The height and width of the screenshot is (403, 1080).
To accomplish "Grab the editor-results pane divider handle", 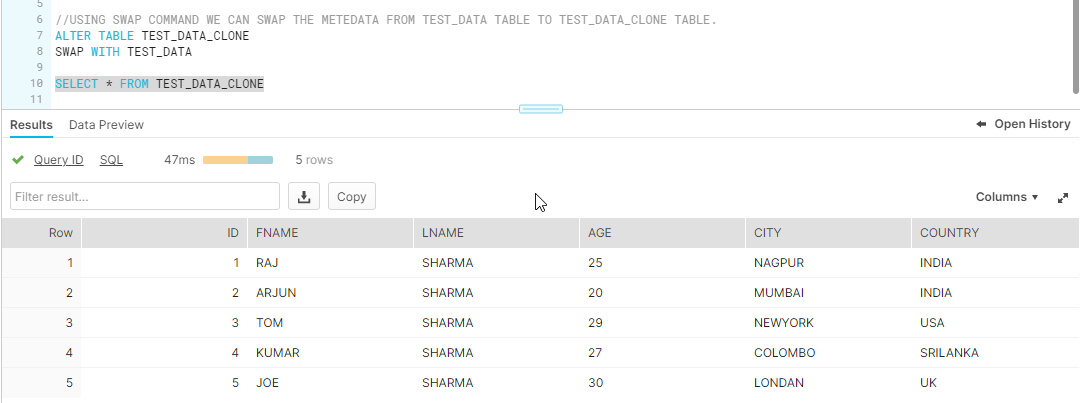I will [541, 109].
